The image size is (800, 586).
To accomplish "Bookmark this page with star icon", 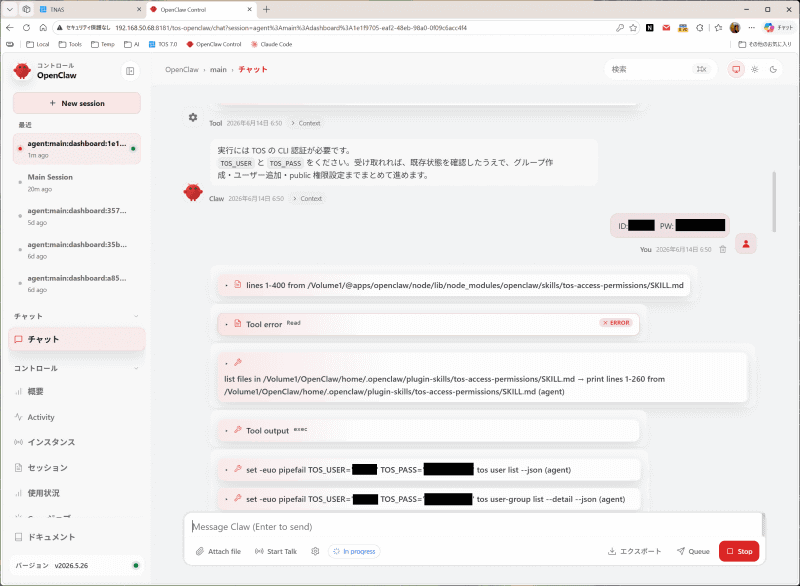I will pos(633,28).
